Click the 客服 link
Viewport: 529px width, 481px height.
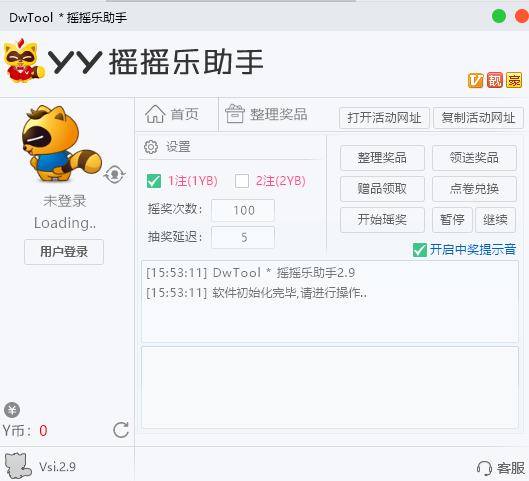(510, 468)
